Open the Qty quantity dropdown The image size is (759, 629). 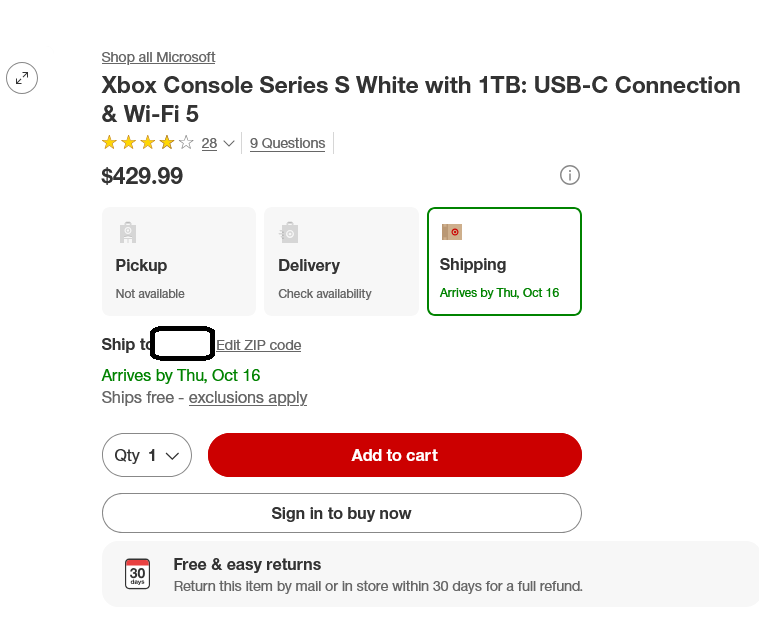coord(147,455)
